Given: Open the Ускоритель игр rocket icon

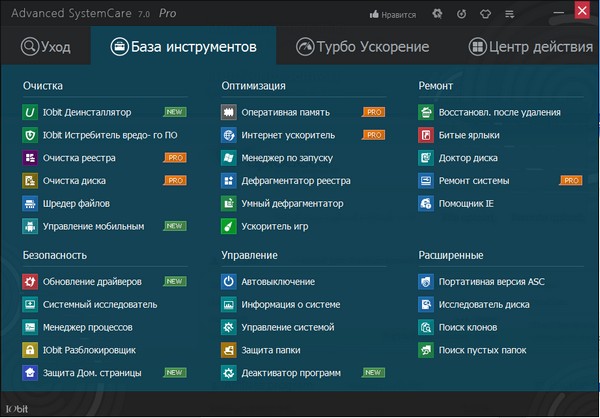Looking at the screenshot, I should click(x=229, y=227).
